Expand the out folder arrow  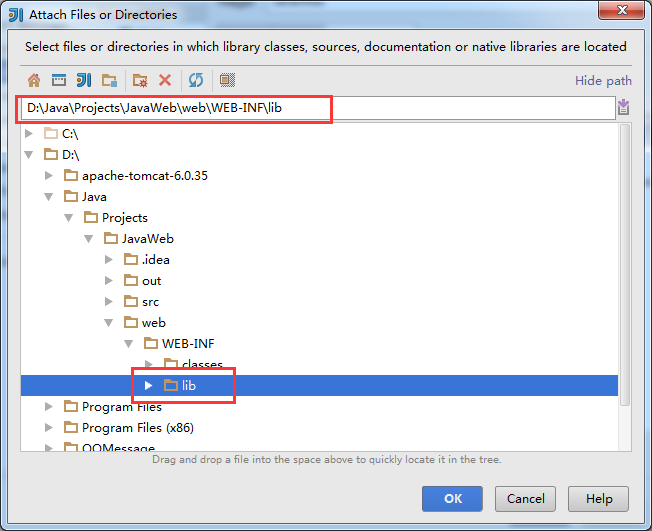click(x=109, y=281)
